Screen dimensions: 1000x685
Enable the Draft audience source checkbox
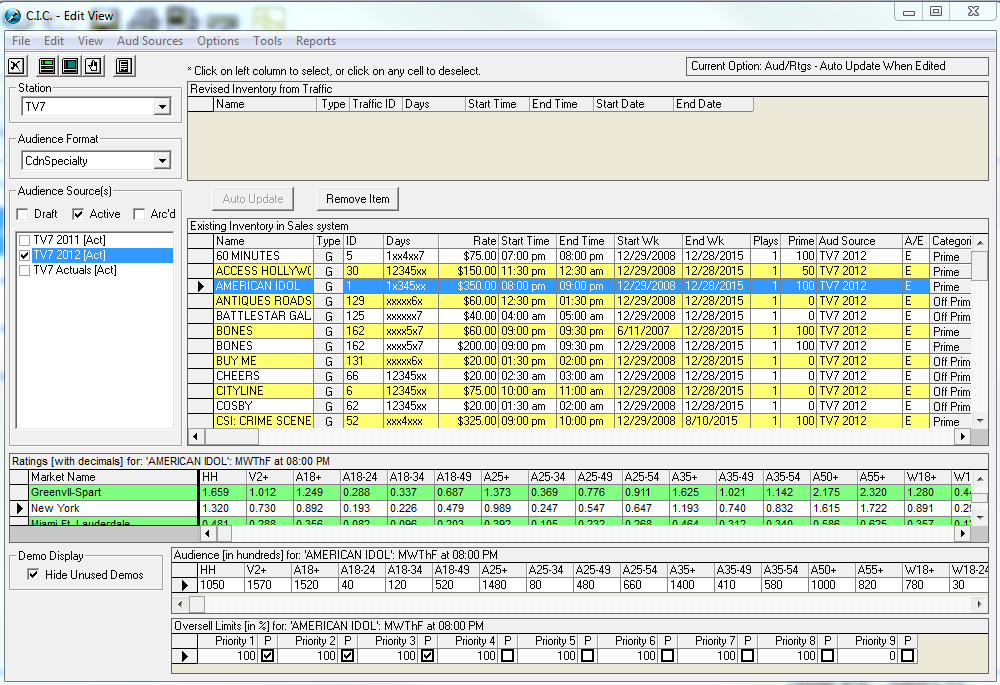point(22,214)
